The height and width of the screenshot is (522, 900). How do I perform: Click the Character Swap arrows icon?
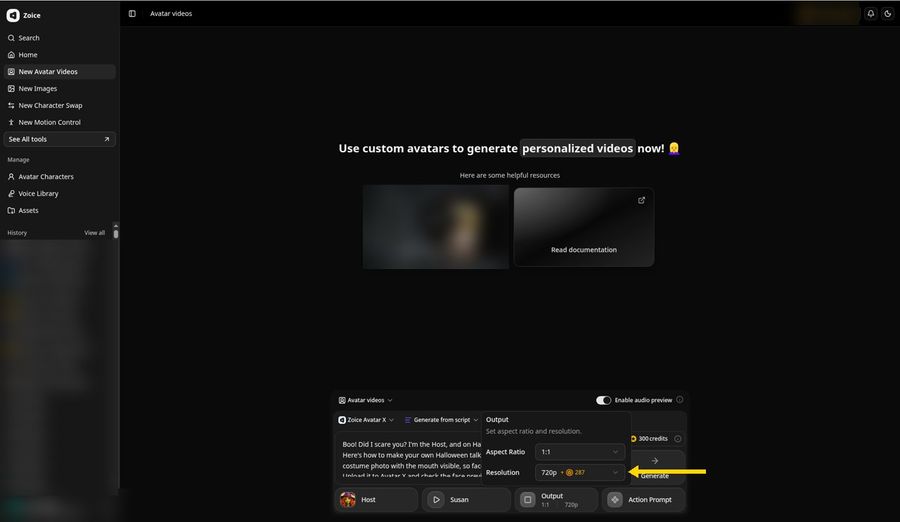coord(11,106)
